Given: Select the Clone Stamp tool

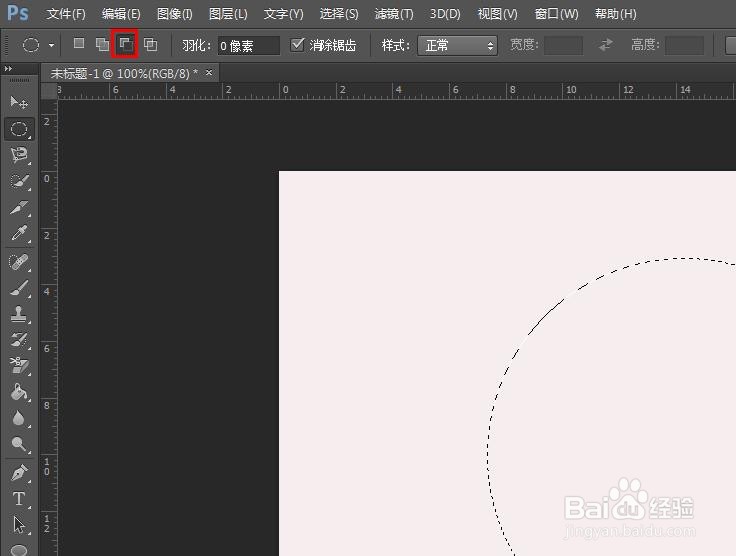Looking at the screenshot, I should click(19, 314).
